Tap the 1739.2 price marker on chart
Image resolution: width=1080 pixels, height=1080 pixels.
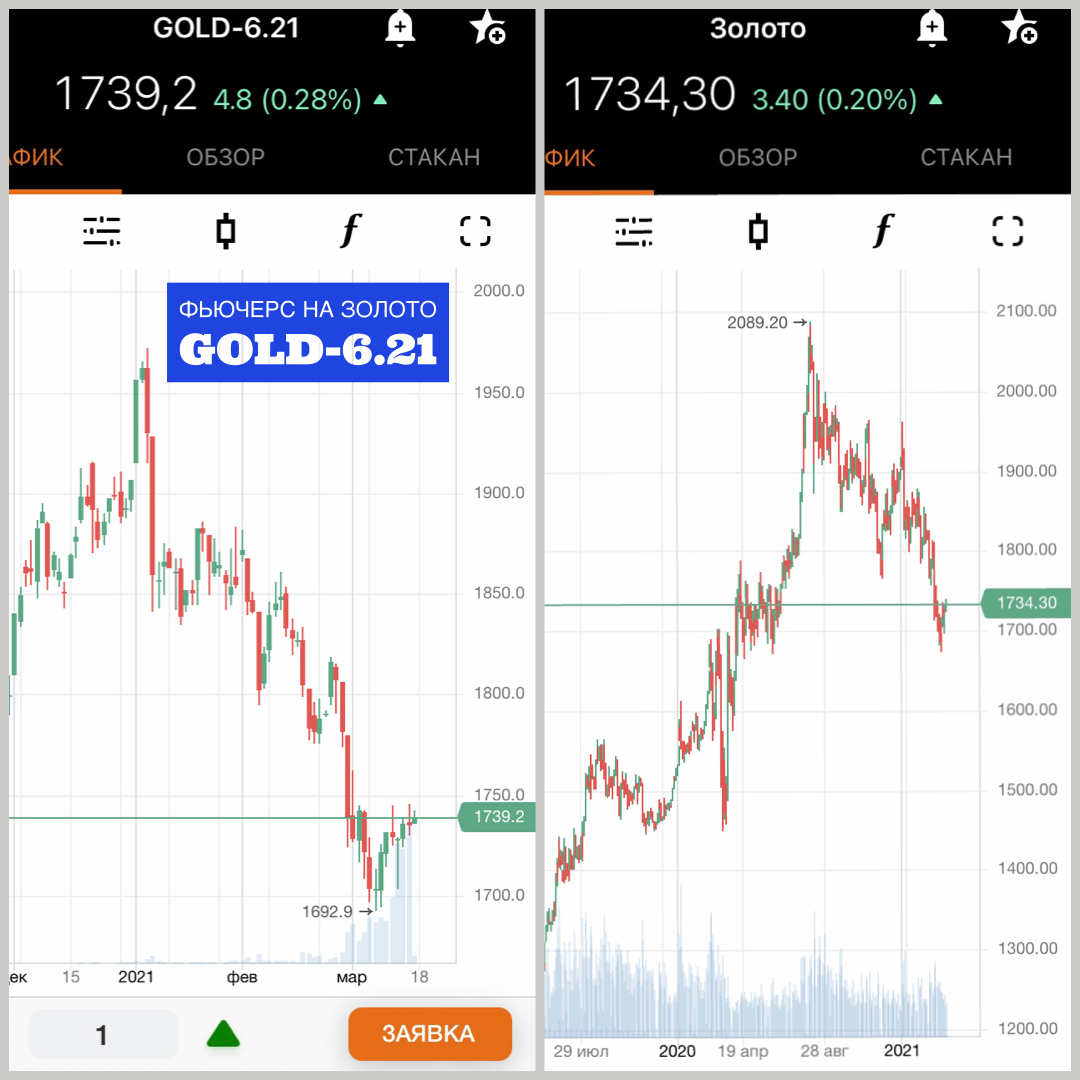[497, 817]
